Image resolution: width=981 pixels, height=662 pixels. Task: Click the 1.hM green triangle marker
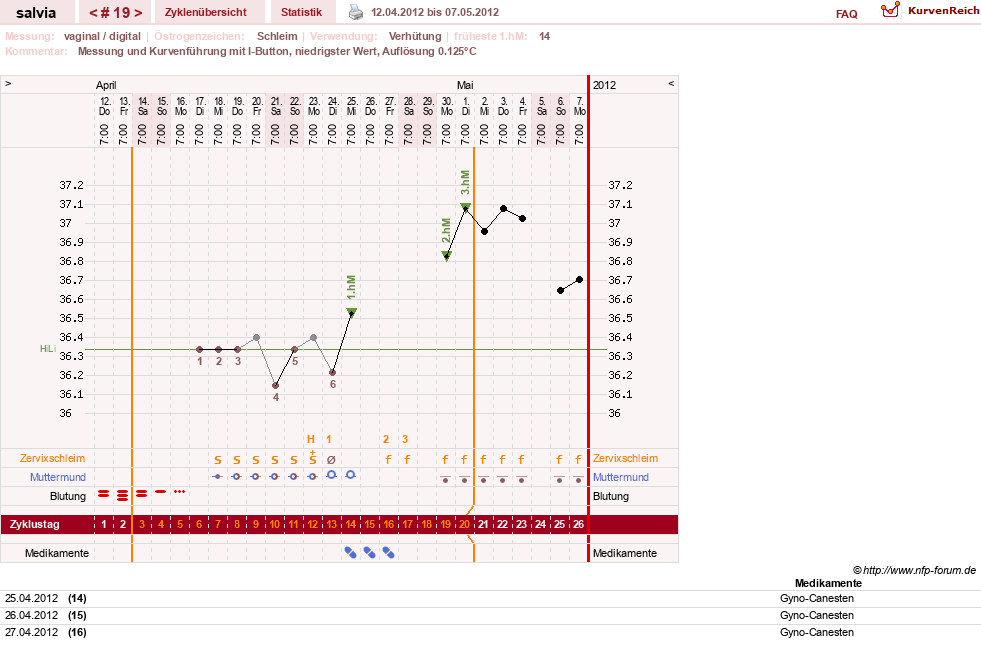tap(352, 313)
